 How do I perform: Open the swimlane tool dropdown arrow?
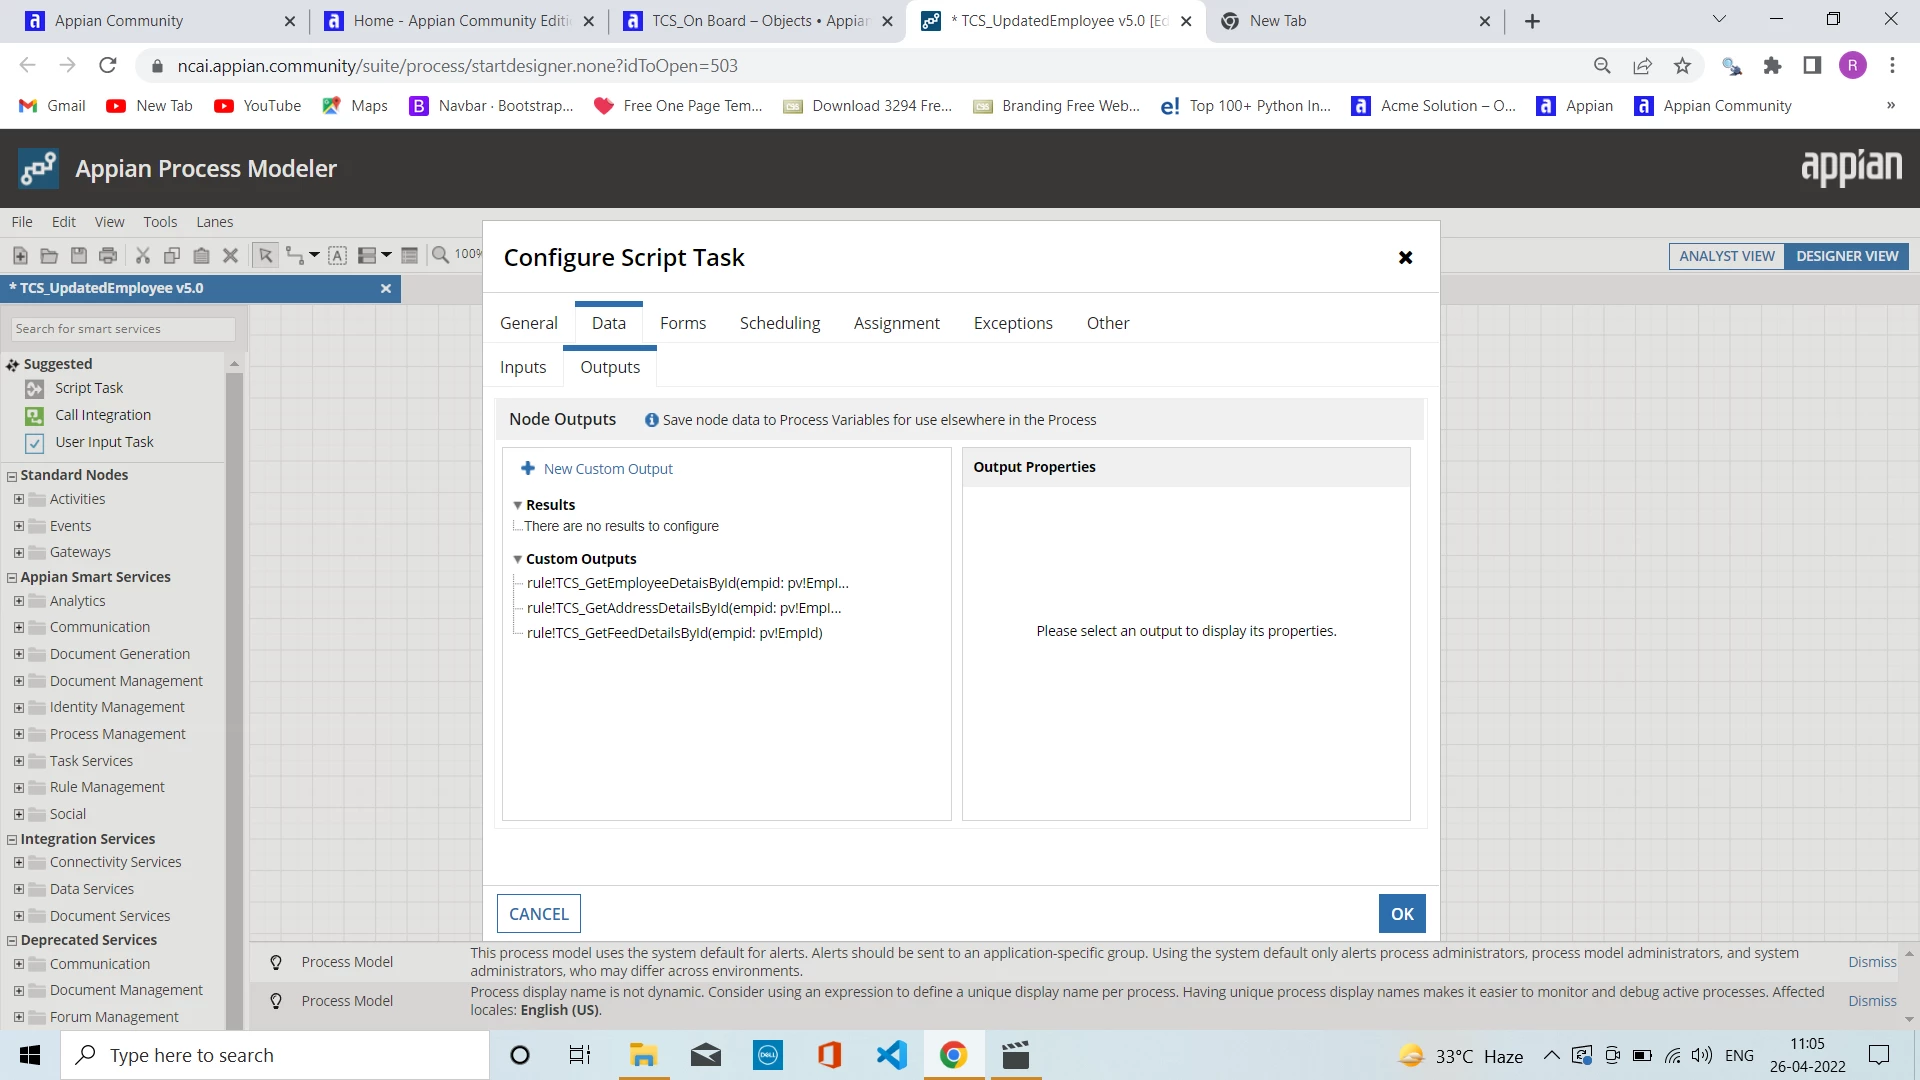point(386,256)
